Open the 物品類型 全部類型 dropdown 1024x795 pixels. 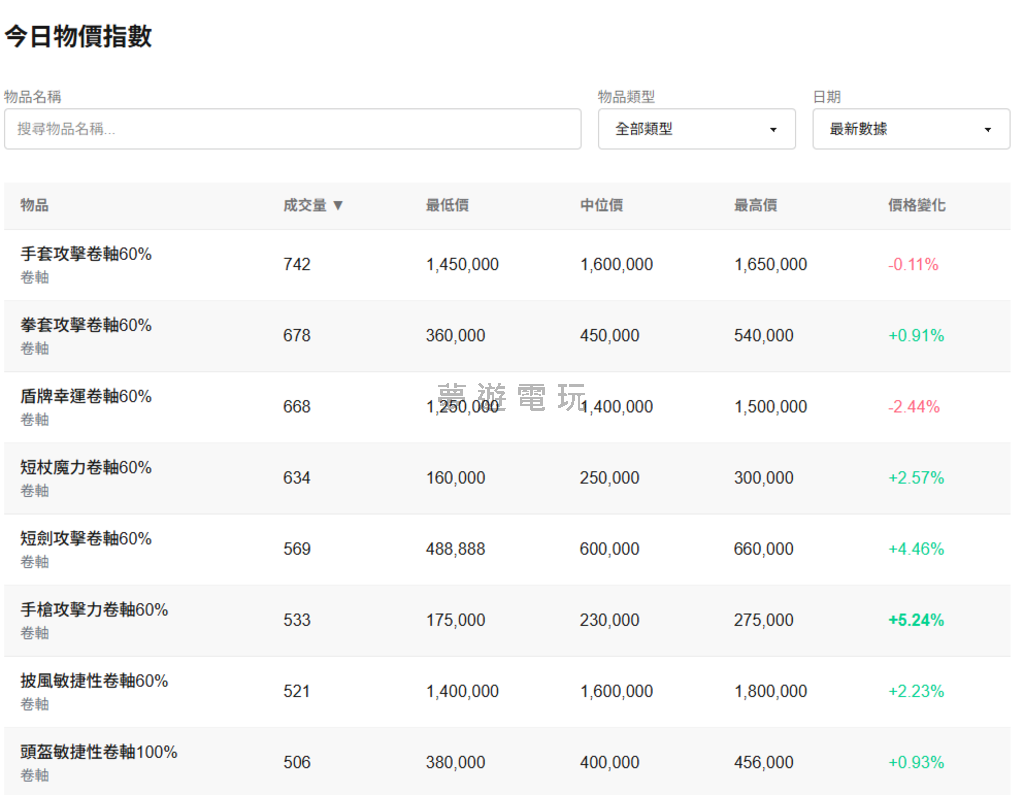pos(696,129)
